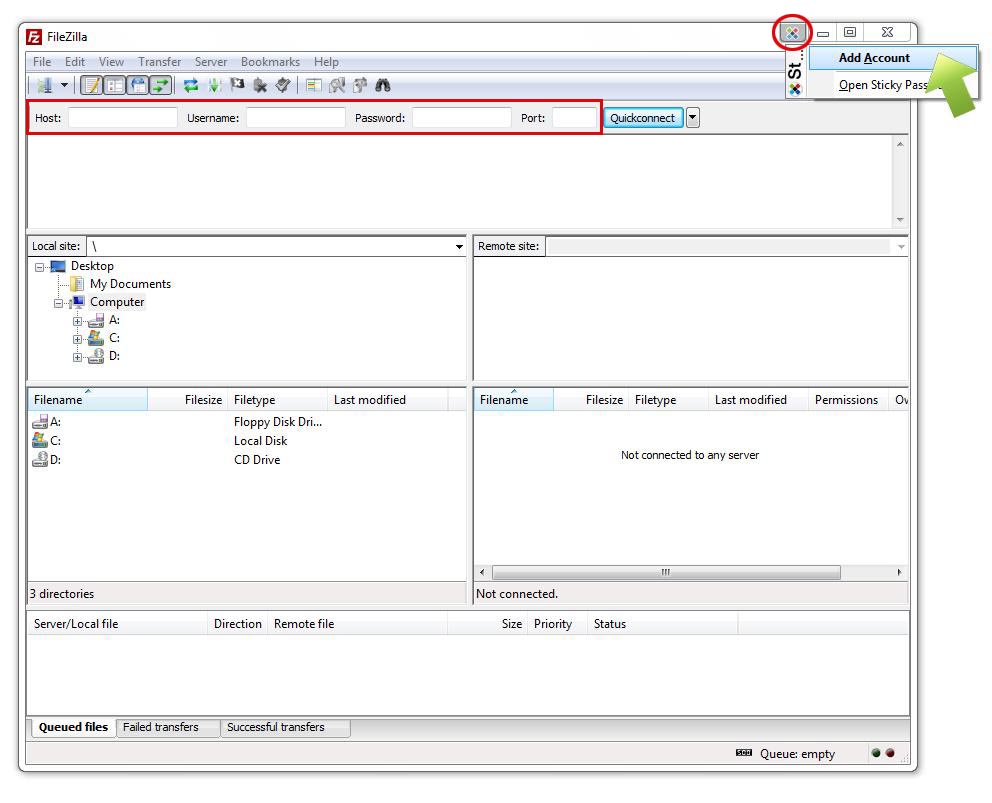Open Remote site path dropdown
Screen dimensions: 992x803
pyautogui.click(x=901, y=246)
